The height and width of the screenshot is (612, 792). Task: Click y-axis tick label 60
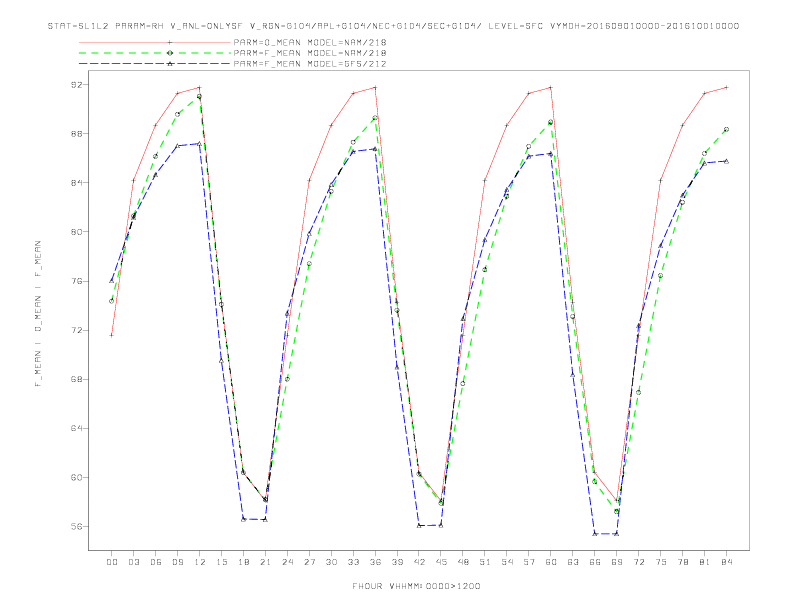76,477
